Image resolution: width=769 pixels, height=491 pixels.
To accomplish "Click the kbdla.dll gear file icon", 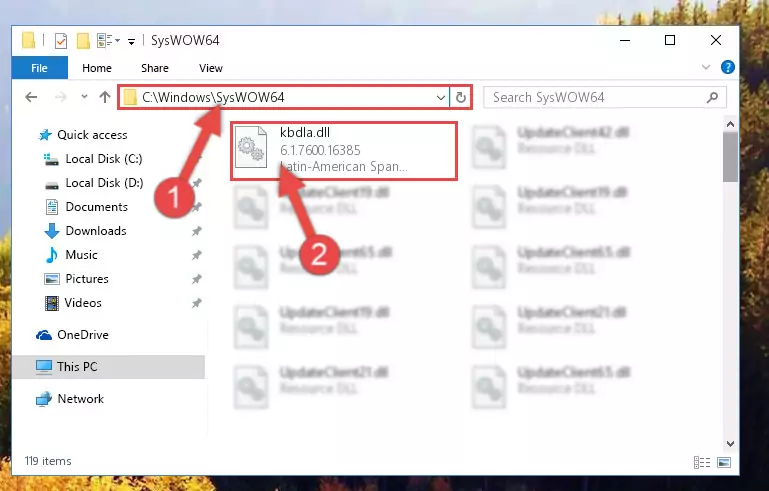I will (251, 147).
